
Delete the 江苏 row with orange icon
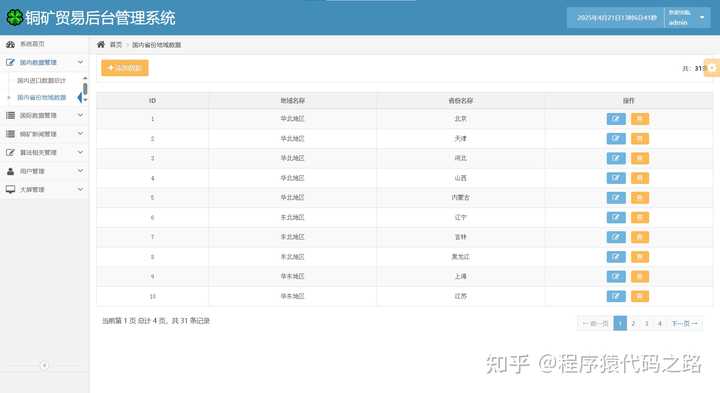tap(640, 296)
